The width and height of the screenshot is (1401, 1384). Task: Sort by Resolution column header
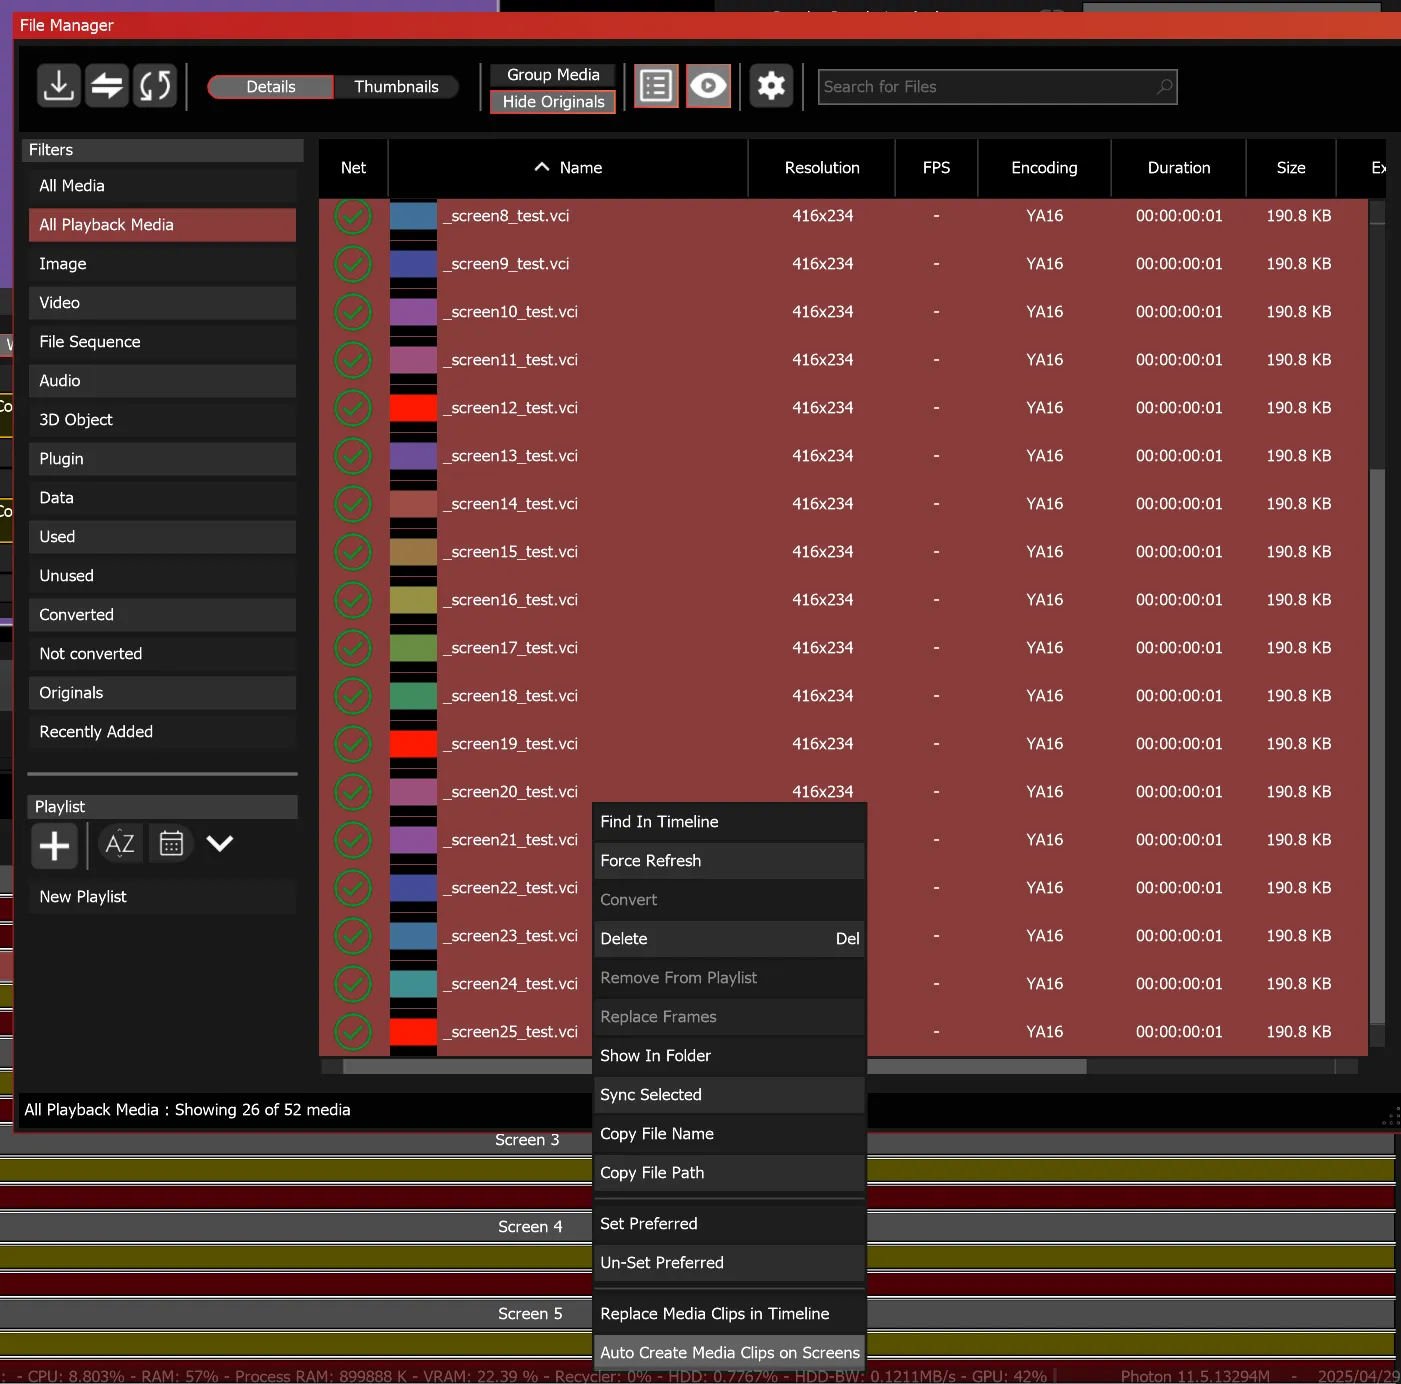click(822, 168)
